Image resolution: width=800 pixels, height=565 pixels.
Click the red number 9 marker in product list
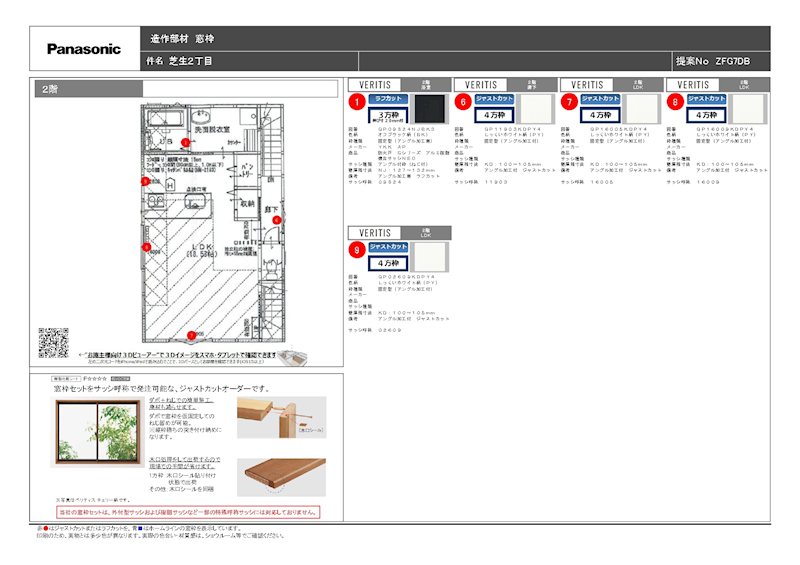coord(357,250)
